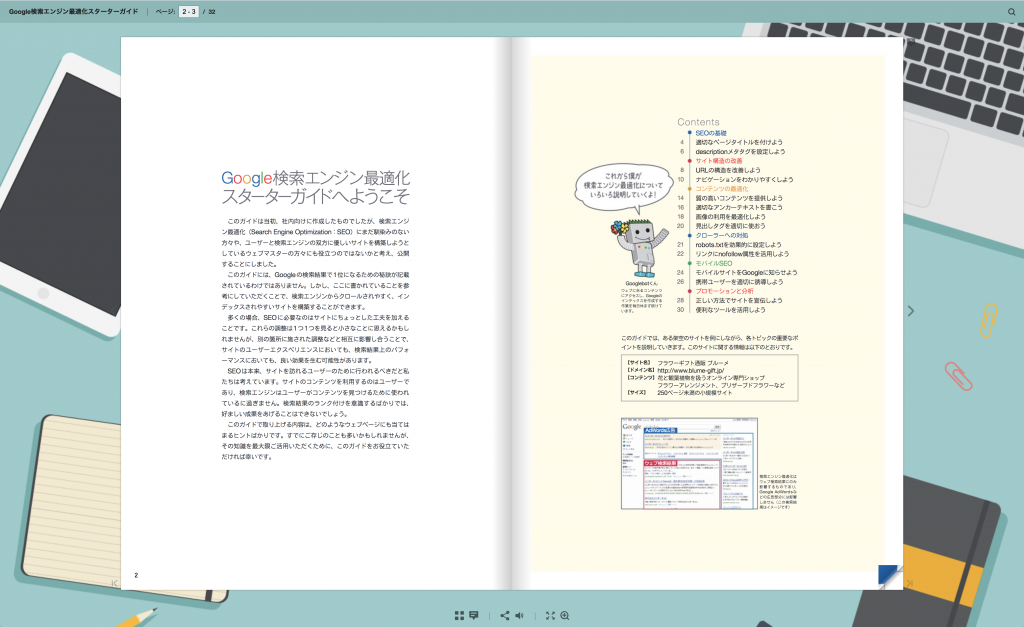Click entry '携帯ユーザーを適切に誘導しよう'

(x=739, y=282)
